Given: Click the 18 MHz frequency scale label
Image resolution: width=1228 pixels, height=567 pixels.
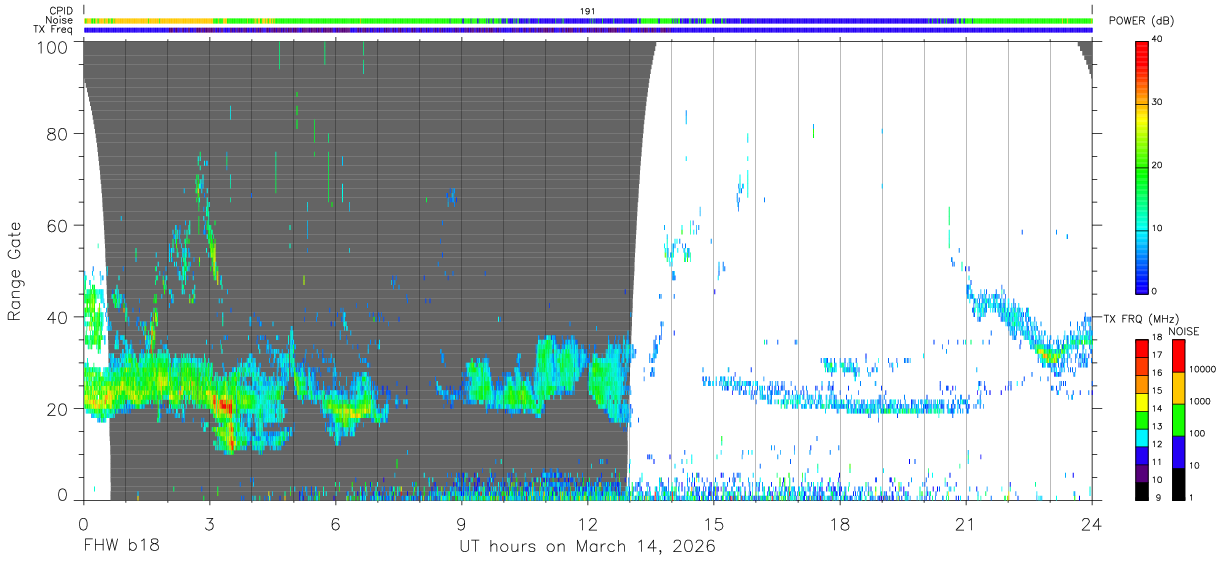Looking at the screenshot, I should (1156, 337).
